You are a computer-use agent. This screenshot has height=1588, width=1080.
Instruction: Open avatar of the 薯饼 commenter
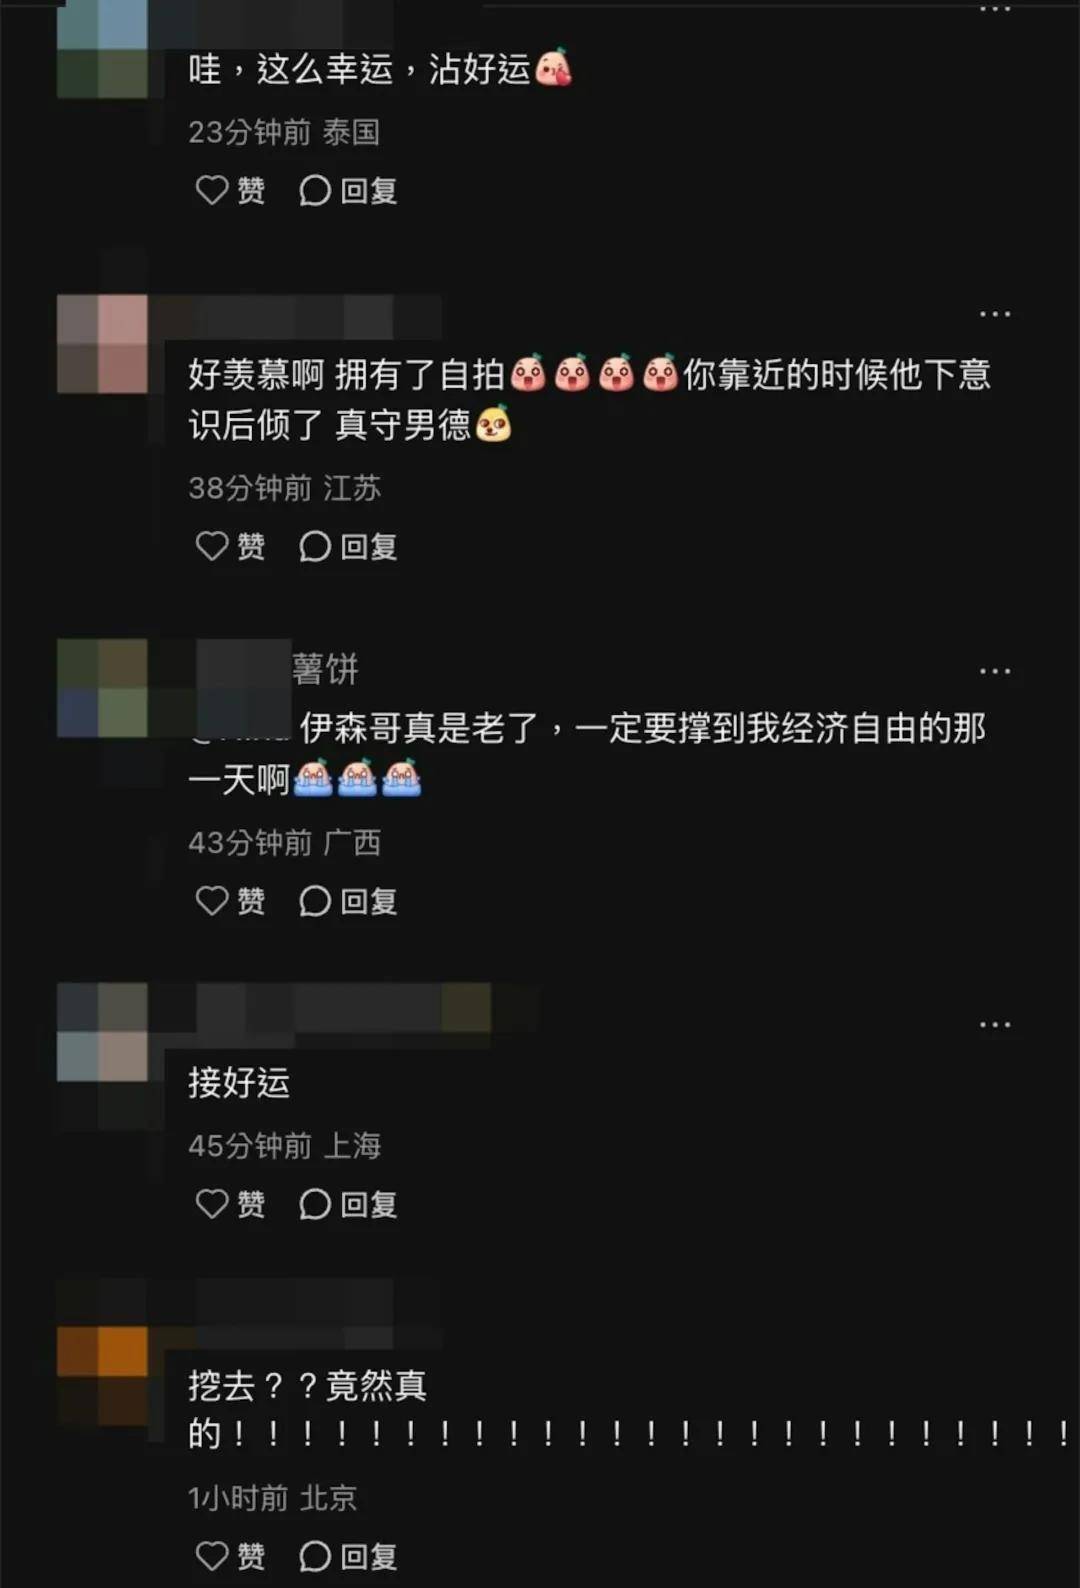102,688
